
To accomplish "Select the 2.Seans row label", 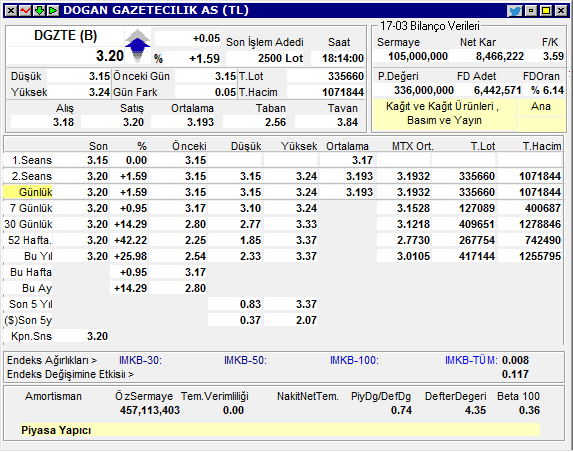I will [31, 176].
